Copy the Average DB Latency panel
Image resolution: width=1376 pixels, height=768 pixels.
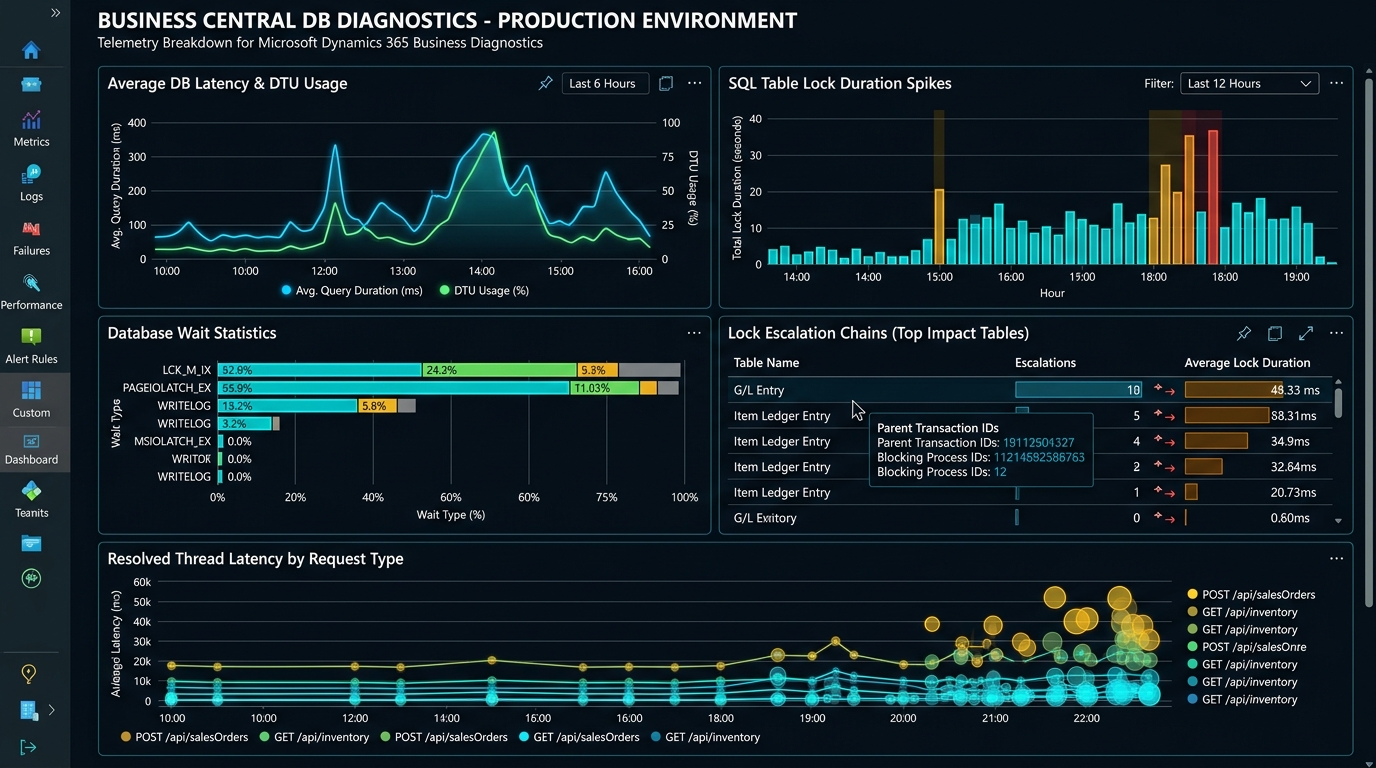666,84
